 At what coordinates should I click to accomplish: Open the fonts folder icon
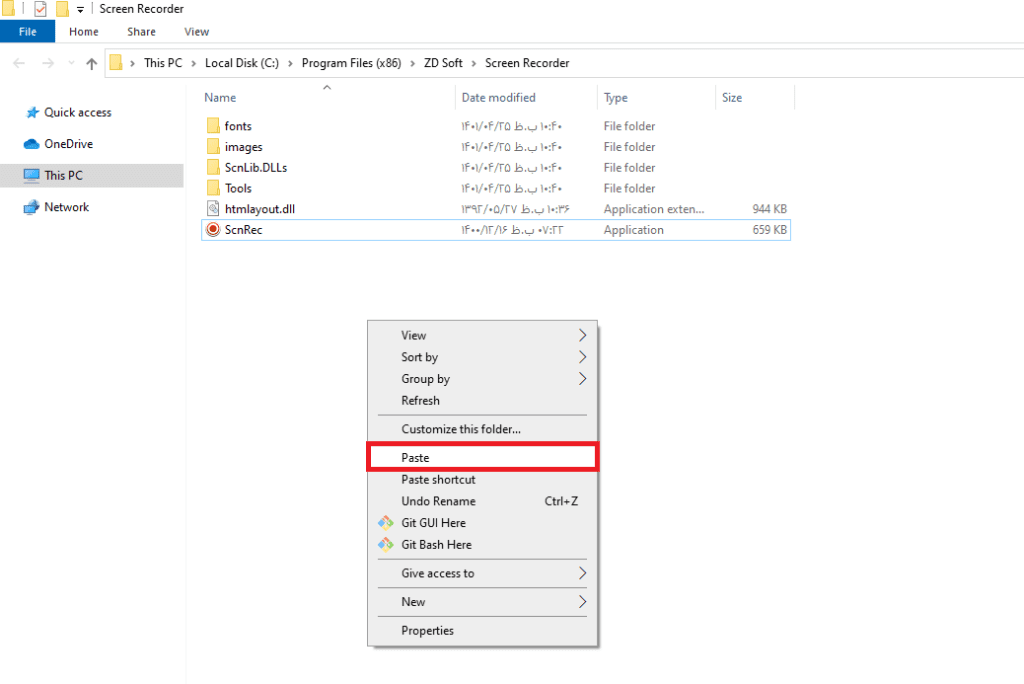[212, 126]
